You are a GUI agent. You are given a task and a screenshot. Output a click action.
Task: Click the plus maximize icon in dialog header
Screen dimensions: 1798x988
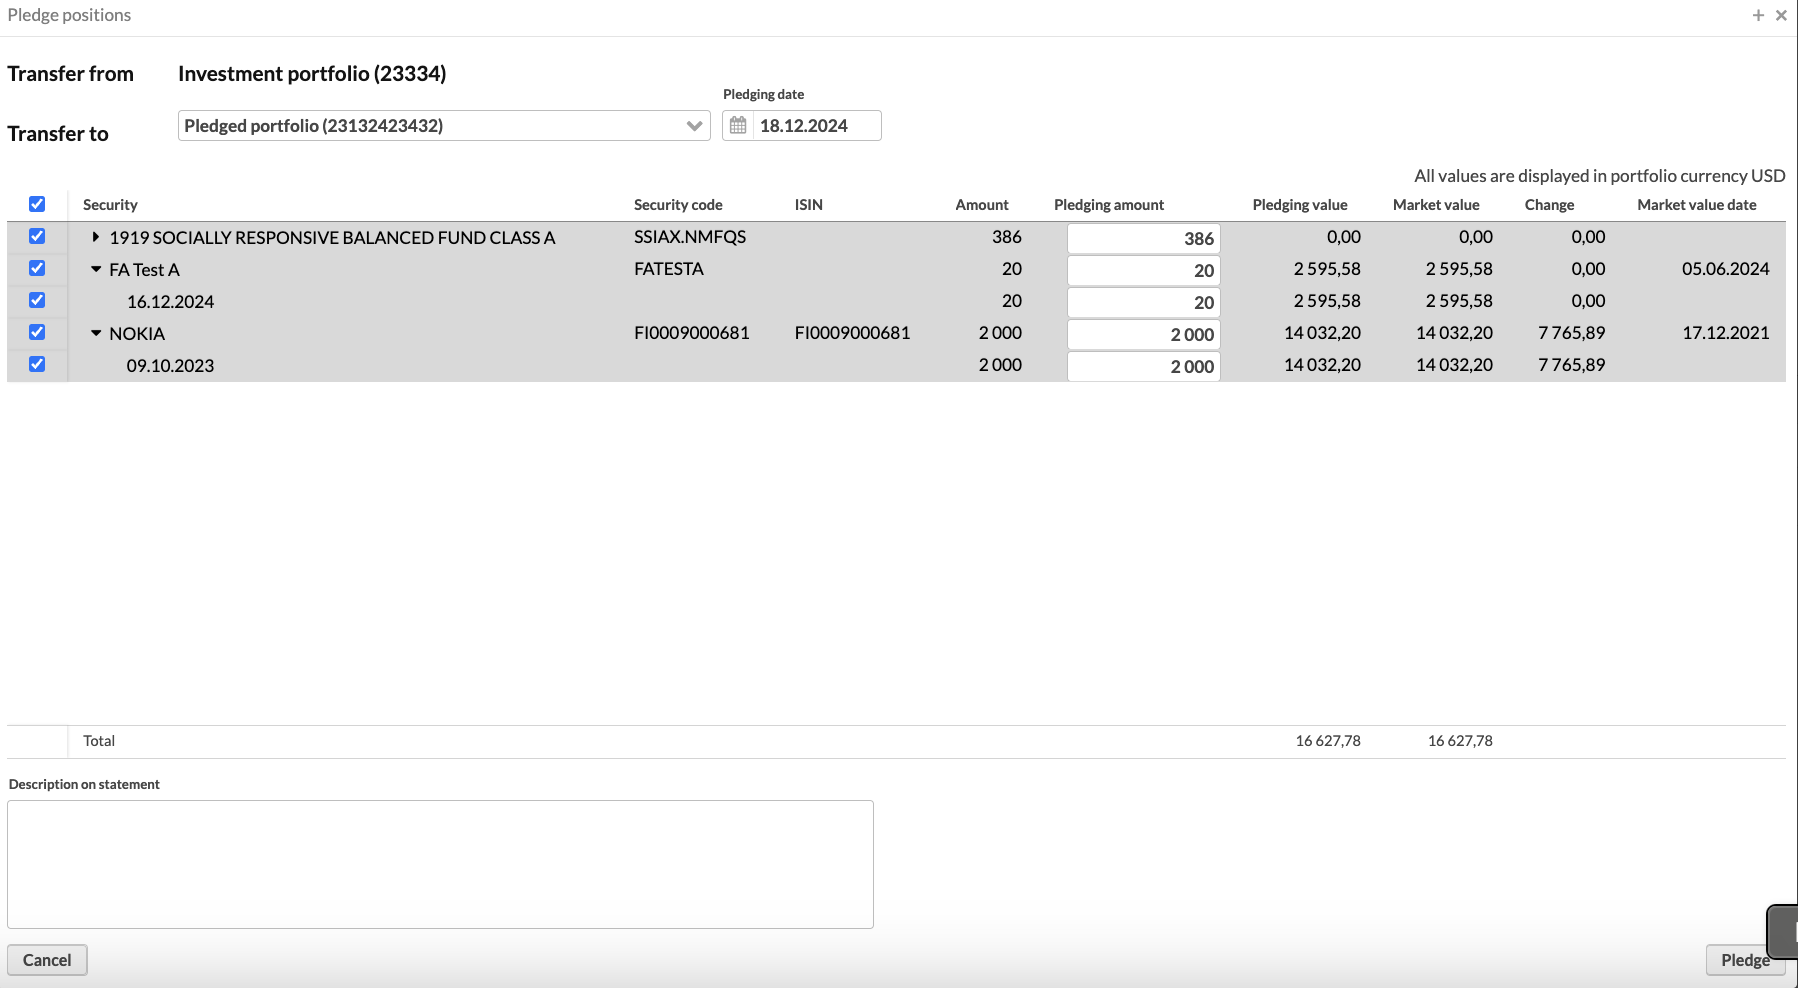pyautogui.click(x=1758, y=15)
